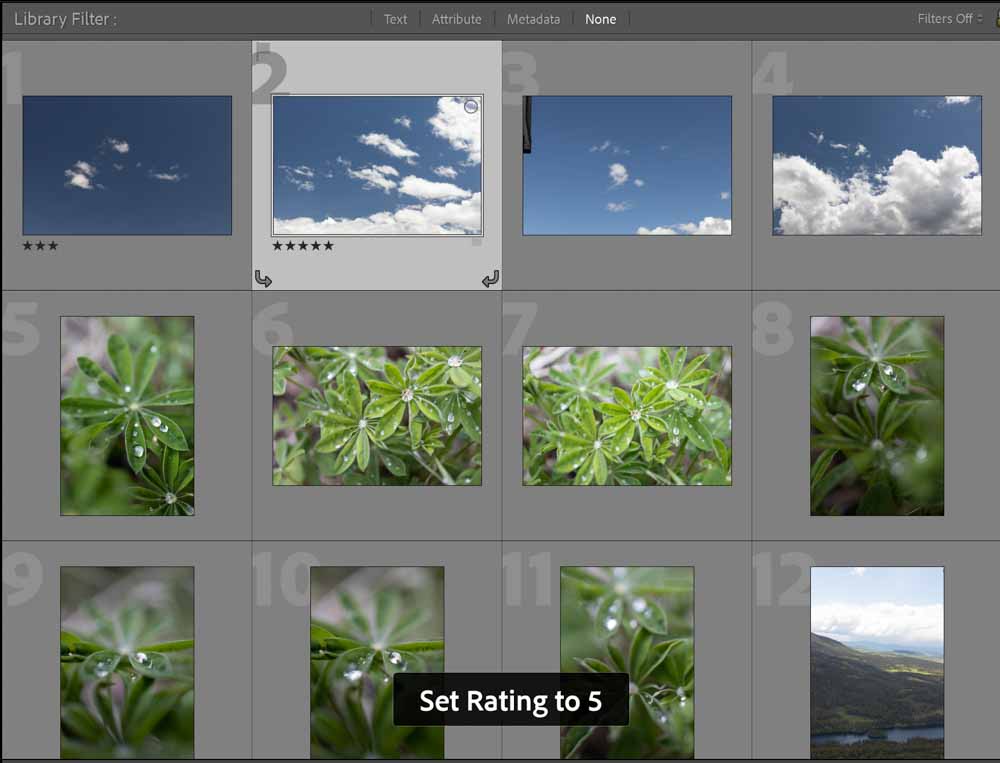Select leaf close-up photo in cell 10

[378, 662]
